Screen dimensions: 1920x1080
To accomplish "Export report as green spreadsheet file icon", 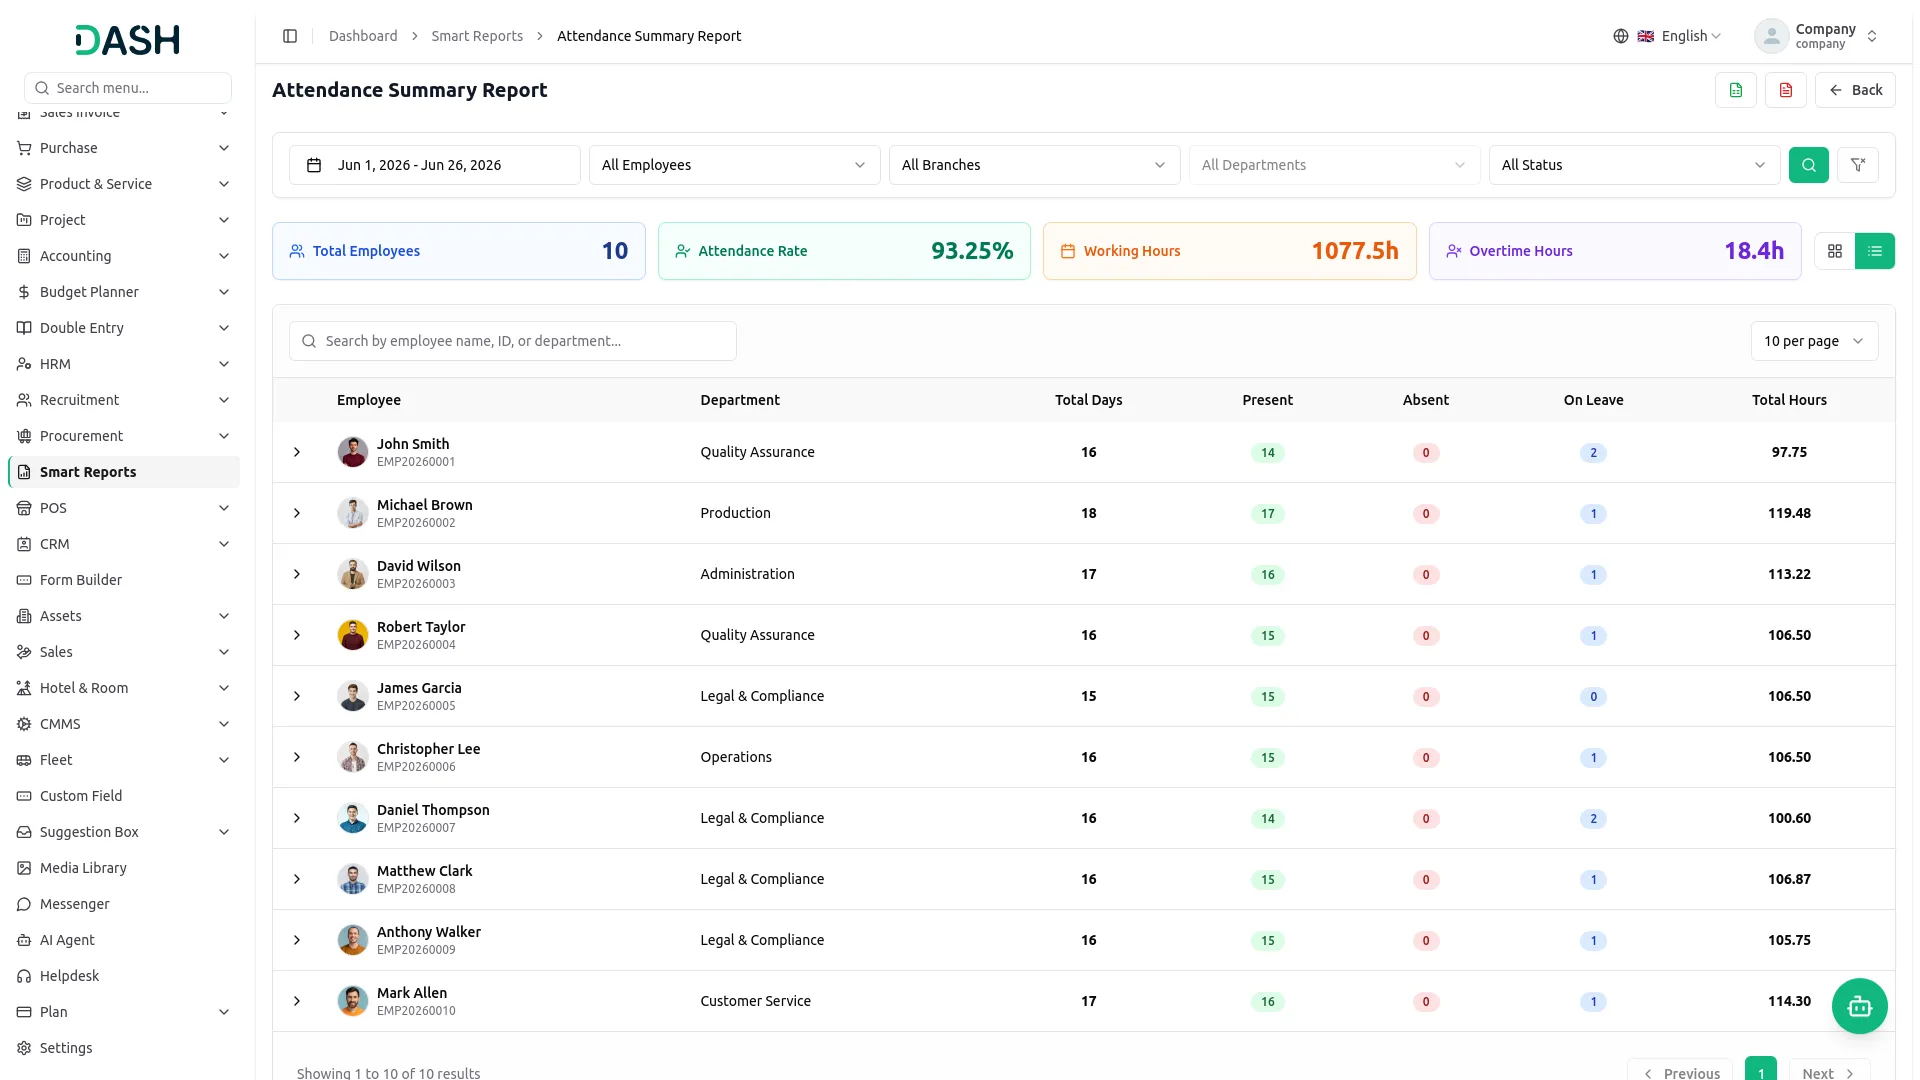I will tap(1736, 90).
